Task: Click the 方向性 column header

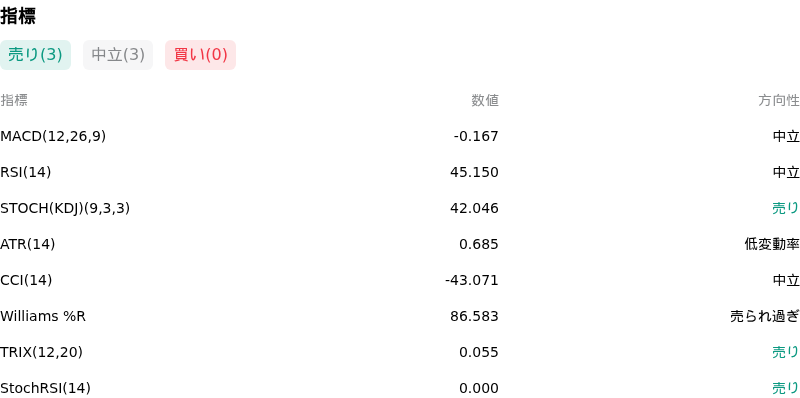Action: point(779,101)
